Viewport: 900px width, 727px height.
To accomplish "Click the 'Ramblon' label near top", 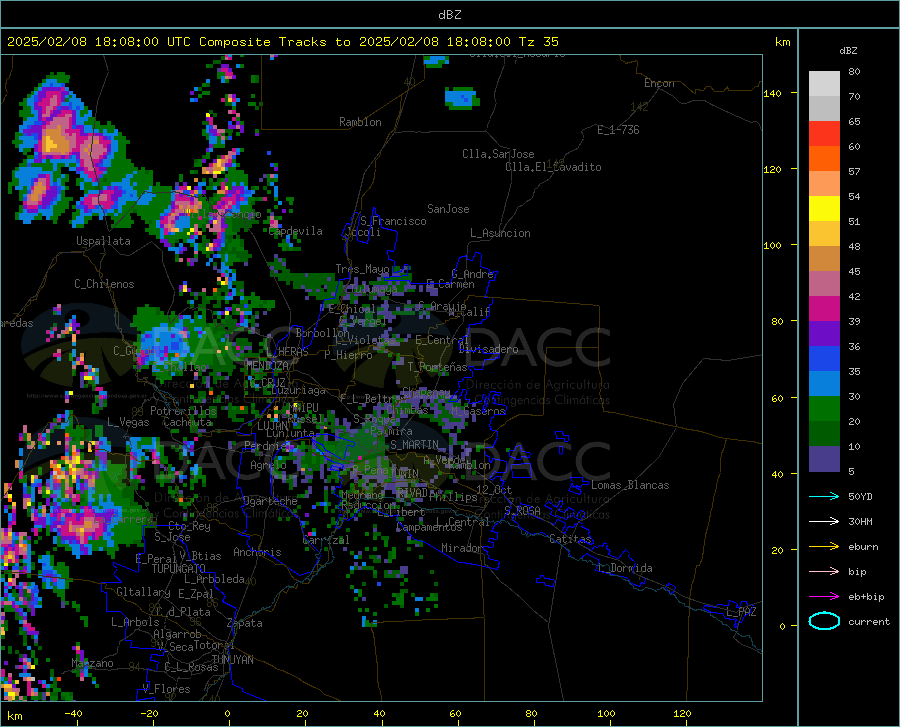I will pyautogui.click(x=360, y=122).
